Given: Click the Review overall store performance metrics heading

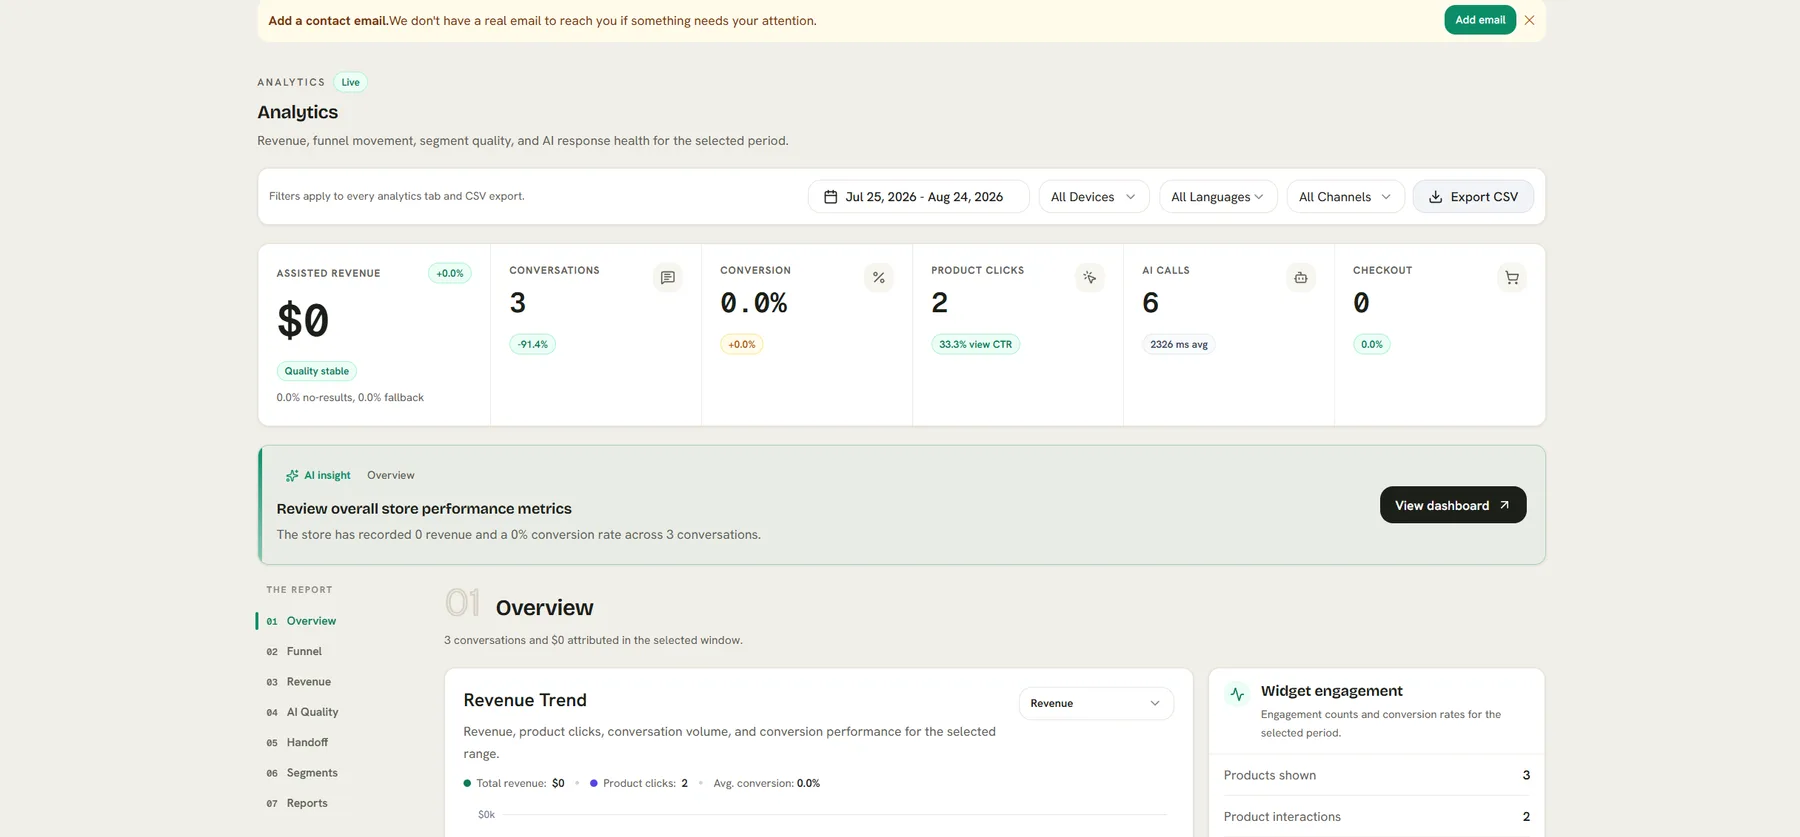Looking at the screenshot, I should click(424, 509).
